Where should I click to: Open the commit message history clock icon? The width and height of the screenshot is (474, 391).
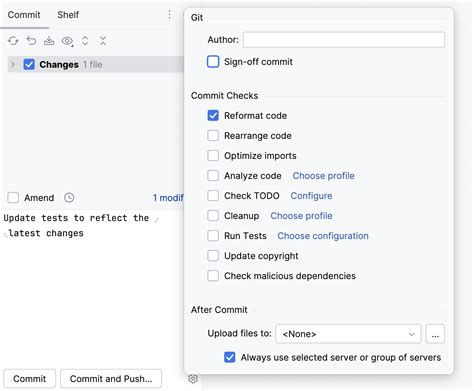tap(69, 198)
